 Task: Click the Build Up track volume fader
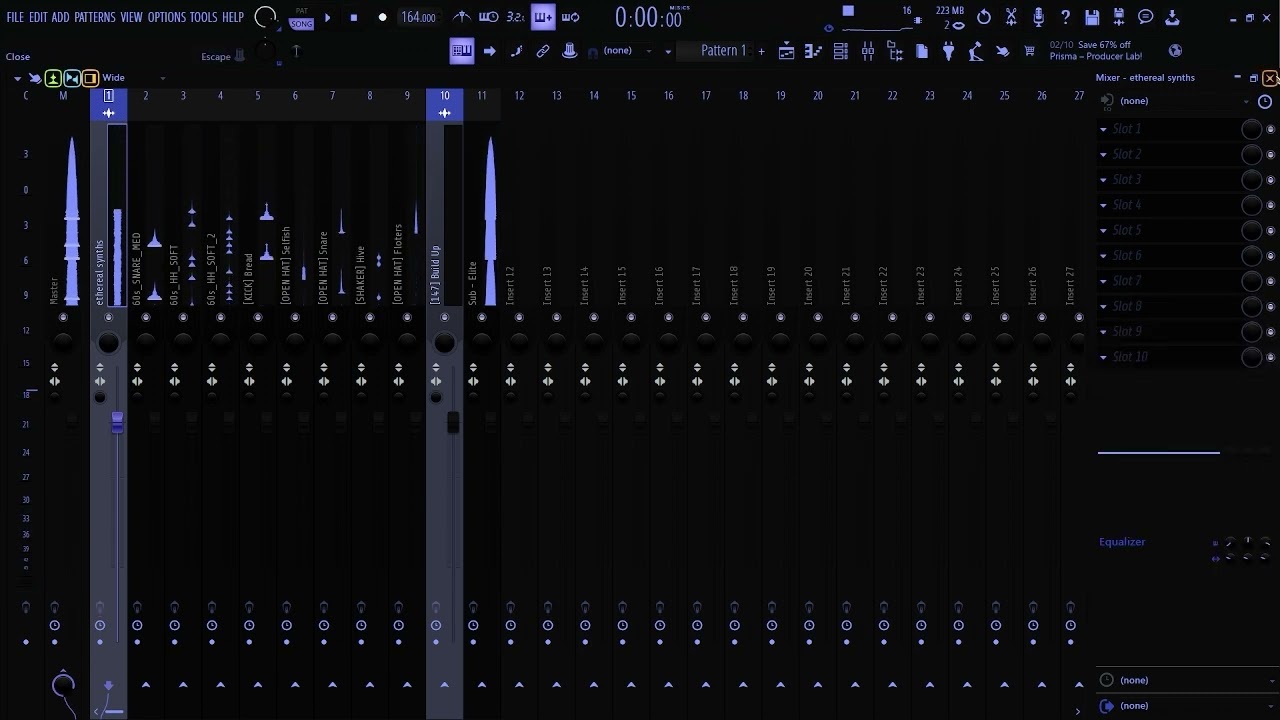[x=453, y=423]
